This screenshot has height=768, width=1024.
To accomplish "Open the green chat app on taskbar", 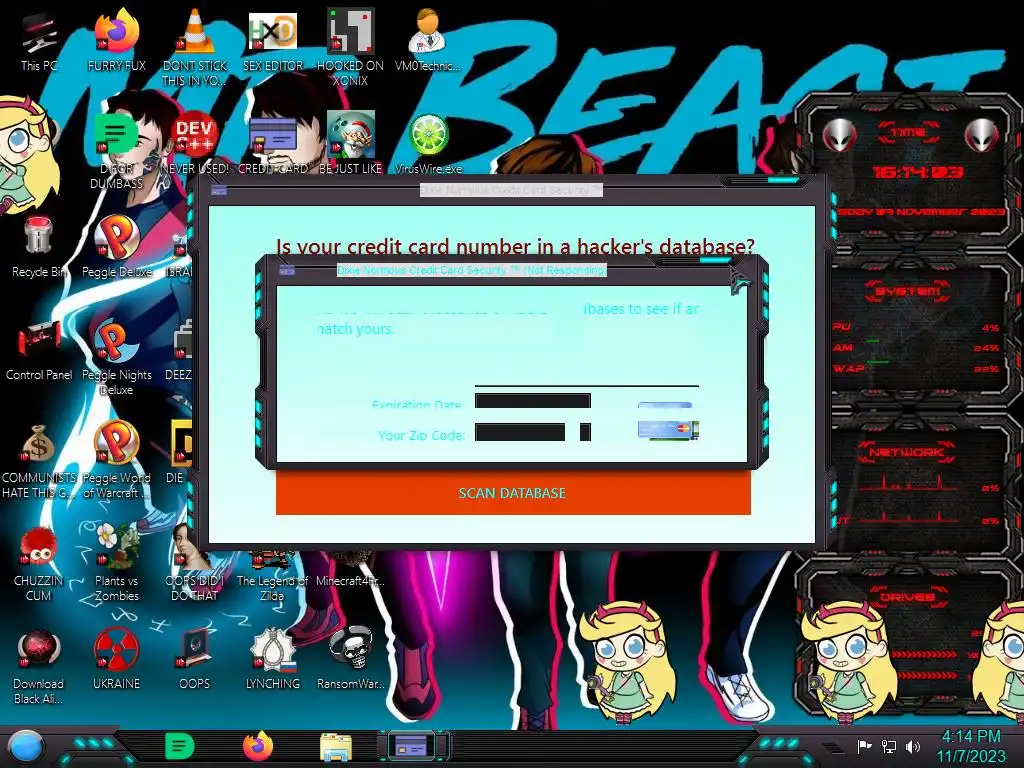I will 179,746.
